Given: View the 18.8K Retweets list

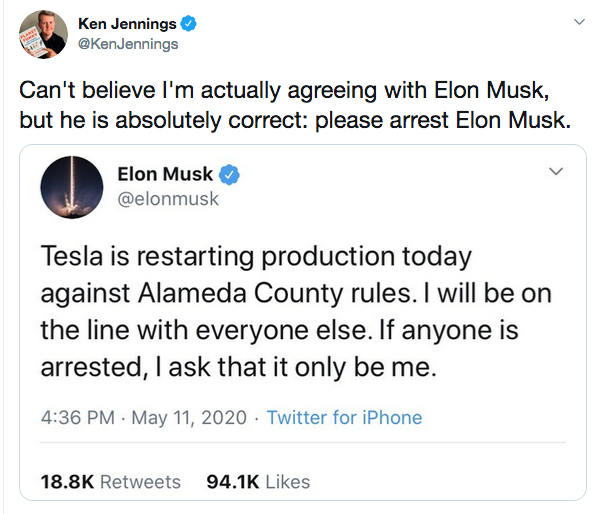Looking at the screenshot, I should coord(111,482).
